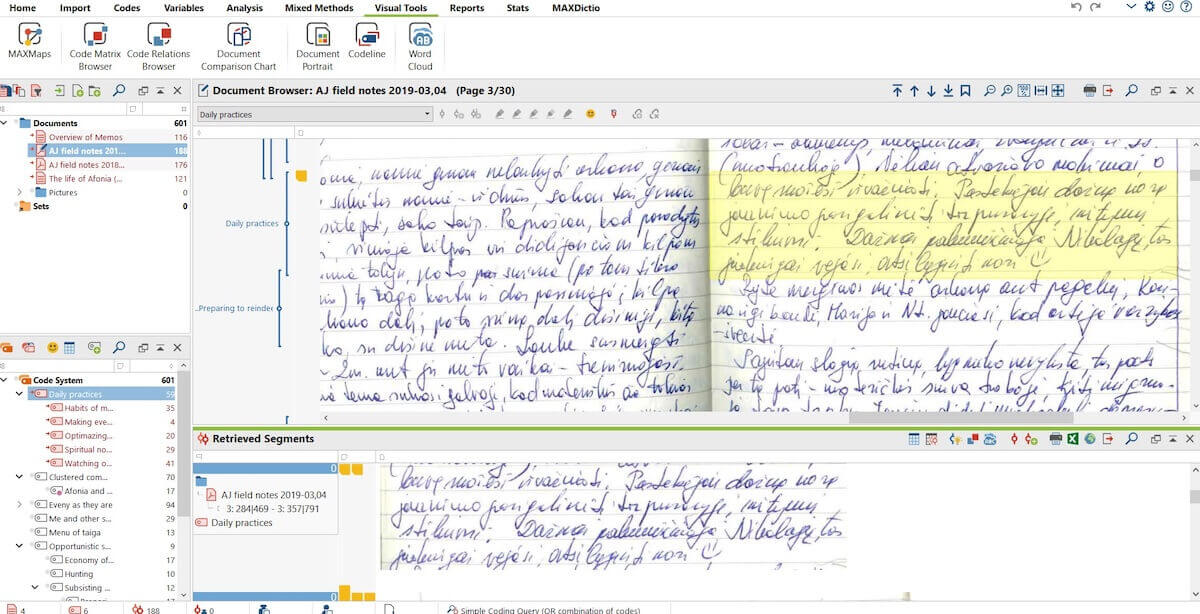Search in the Code System panel
Screen dimensions: 1200x614
tap(119, 348)
